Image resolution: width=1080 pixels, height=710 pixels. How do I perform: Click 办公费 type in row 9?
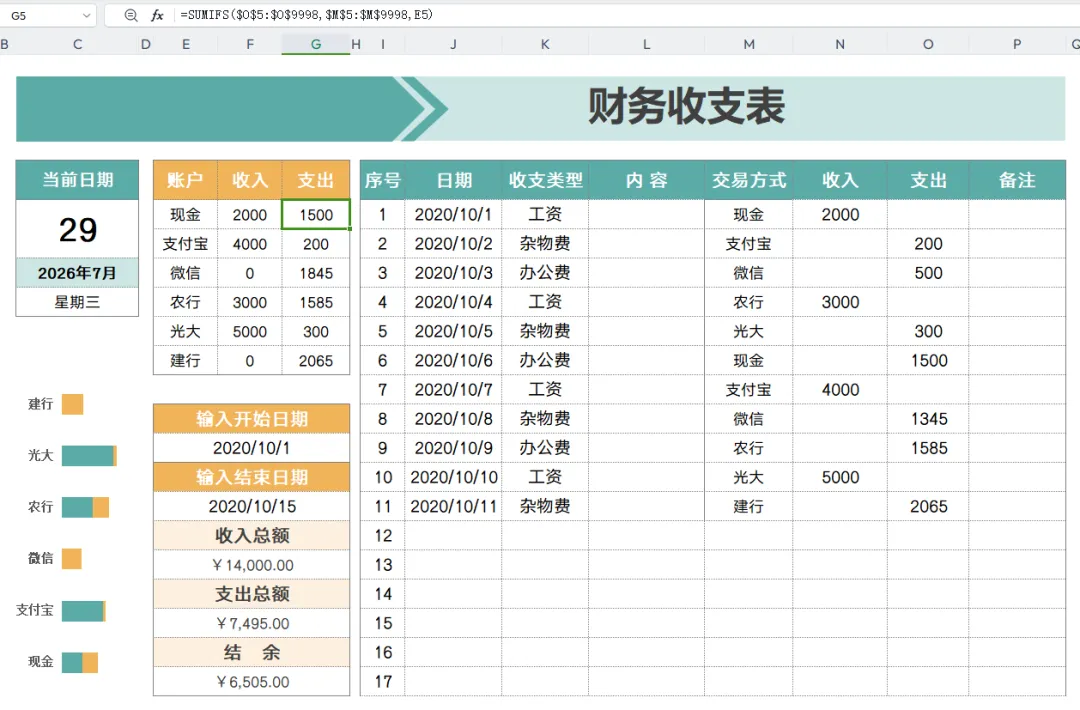point(545,448)
